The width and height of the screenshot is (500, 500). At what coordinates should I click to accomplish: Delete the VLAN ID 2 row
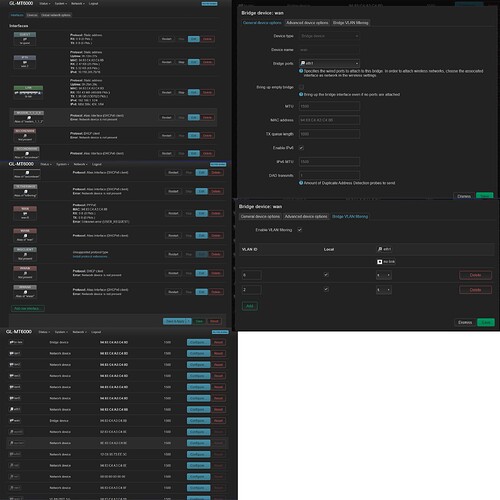point(475,290)
